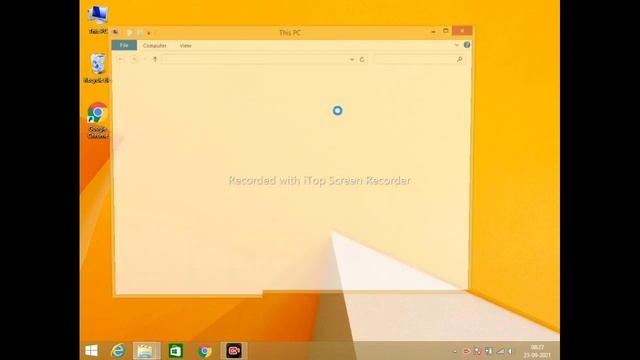The width and height of the screenshot is (640, 360).
Task: Click the Back navigation arrow
Action: click(121, 60)
